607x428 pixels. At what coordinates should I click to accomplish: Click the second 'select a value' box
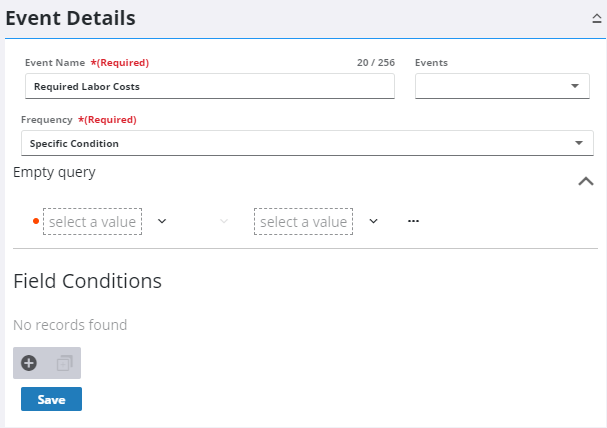303,221
